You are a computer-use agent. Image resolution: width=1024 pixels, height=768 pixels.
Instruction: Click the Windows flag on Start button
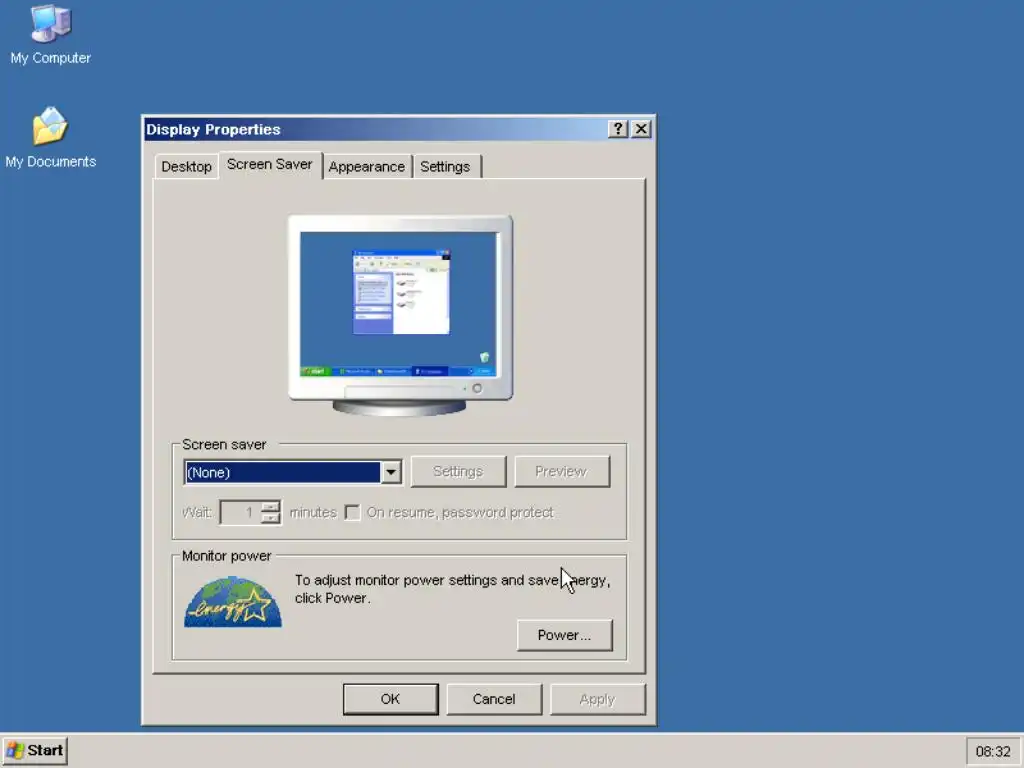click(x=14, y=750)
